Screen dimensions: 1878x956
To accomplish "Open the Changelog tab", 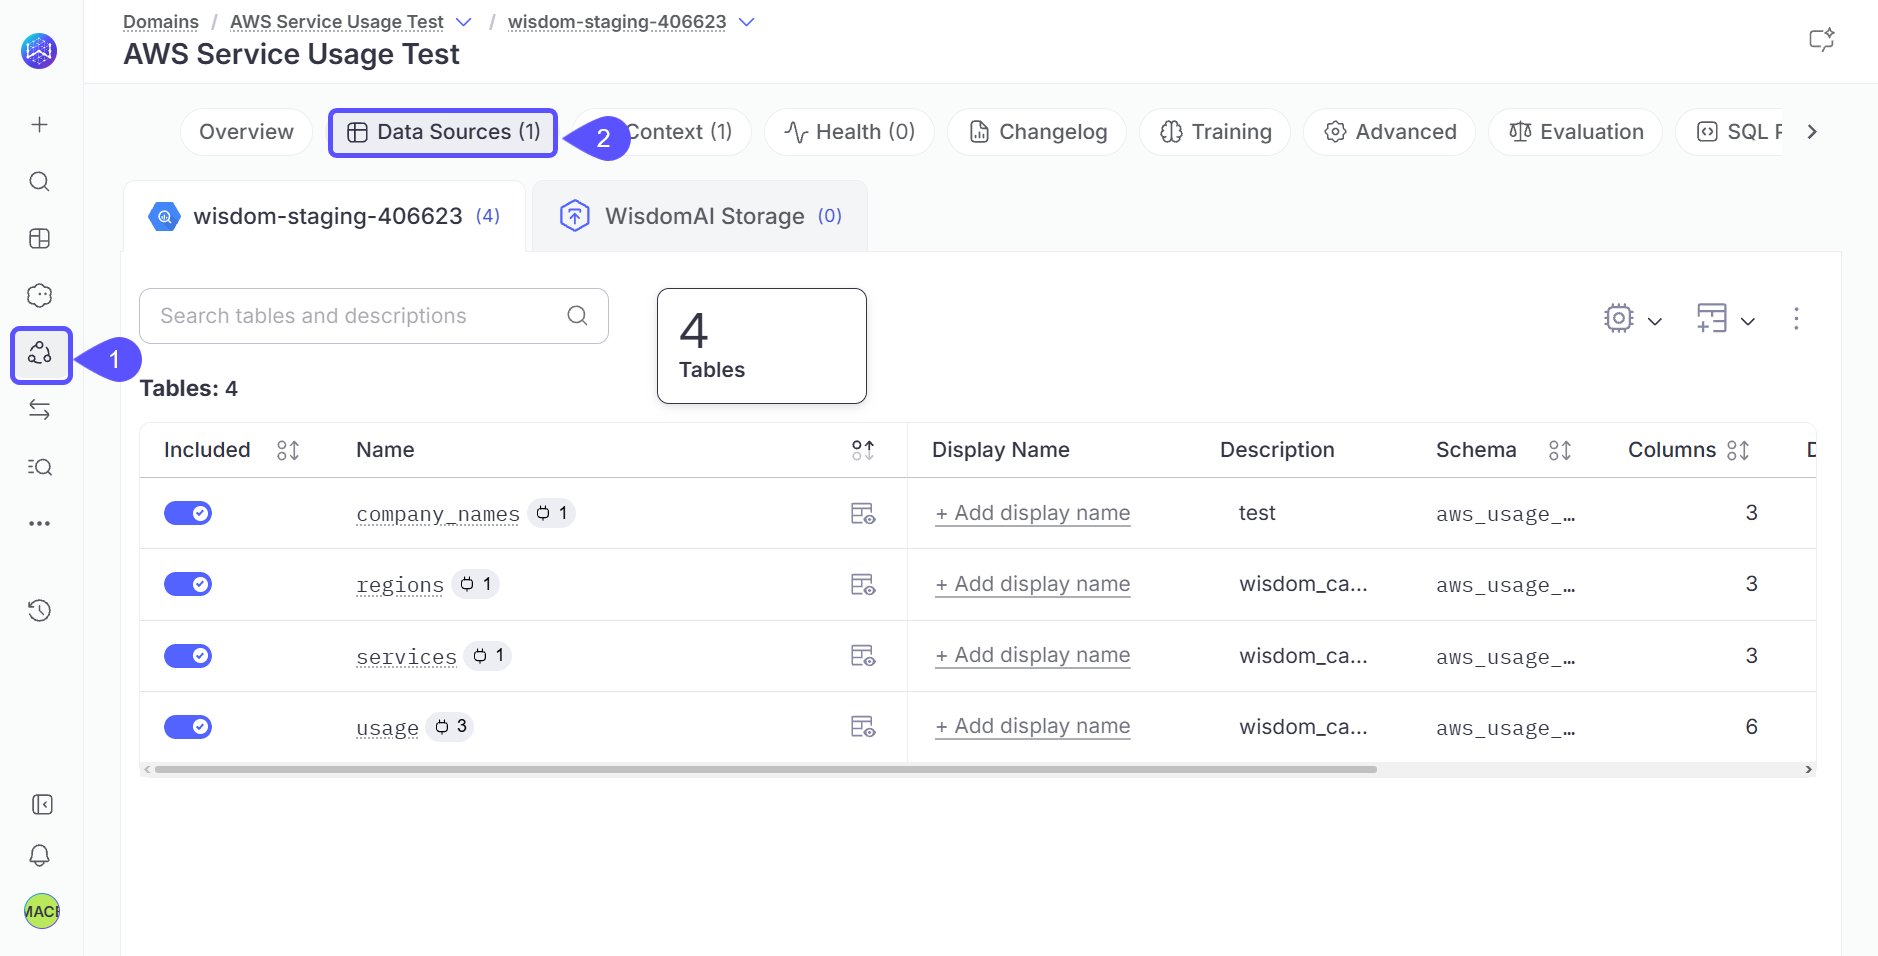I will (1037, 132).
